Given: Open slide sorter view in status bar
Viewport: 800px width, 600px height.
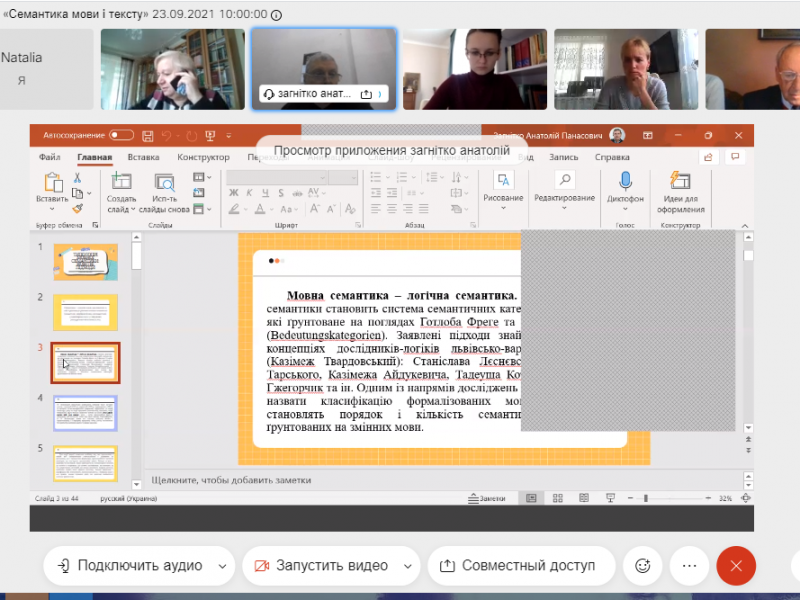Looking at the screenshot, I should (556, 497).
